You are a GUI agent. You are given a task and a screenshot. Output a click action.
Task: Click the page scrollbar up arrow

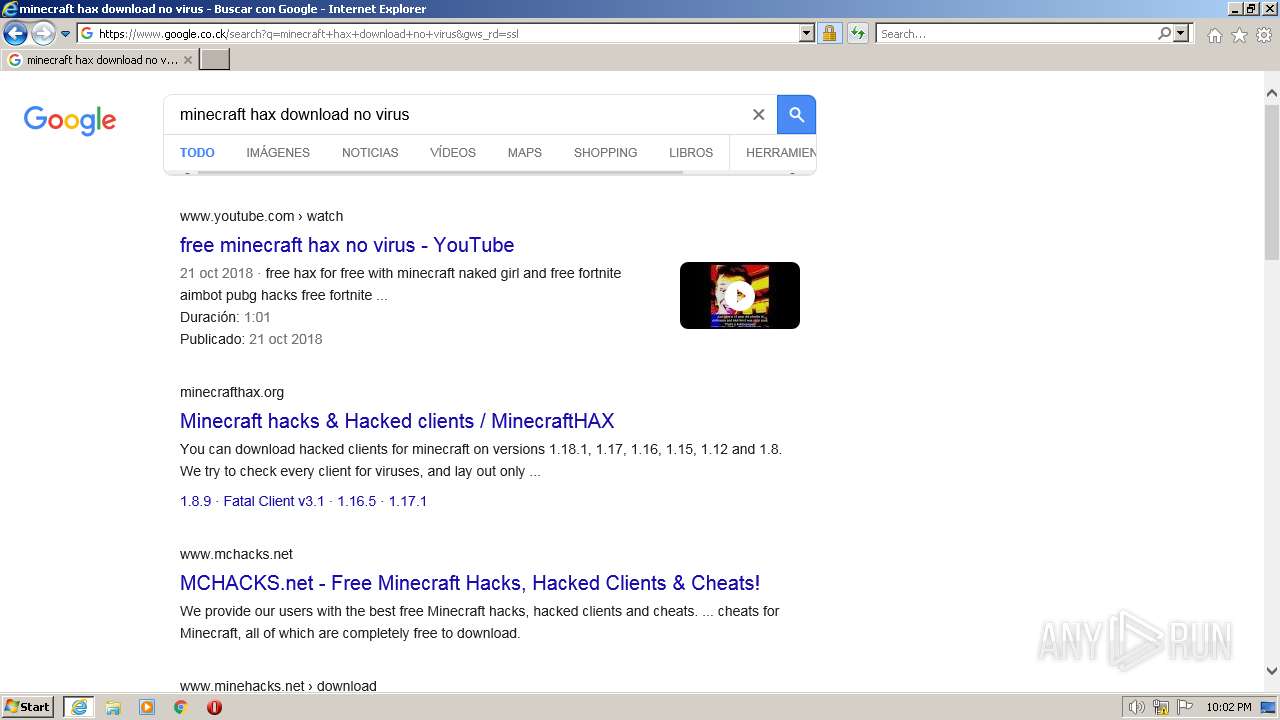pyautogui.click(x=1272, y=93)
